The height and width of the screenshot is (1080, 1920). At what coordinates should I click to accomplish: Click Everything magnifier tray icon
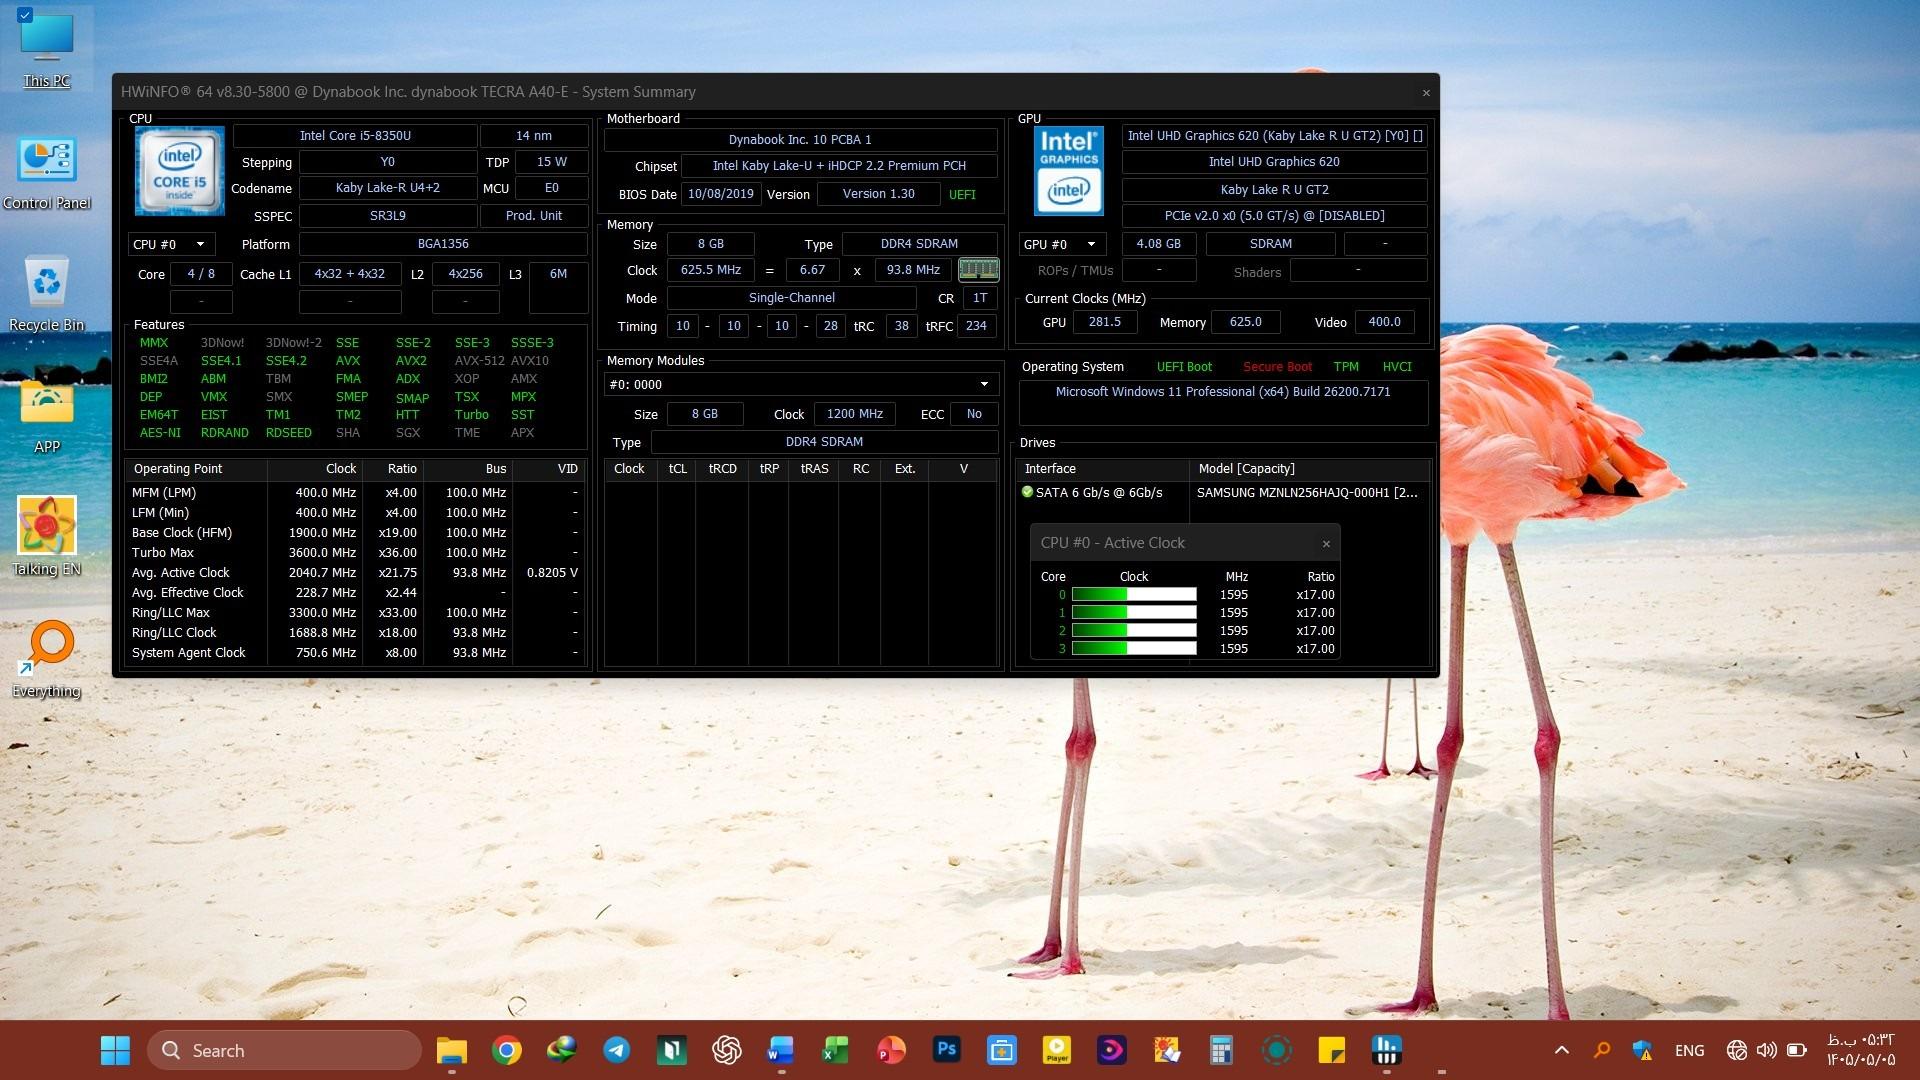(x=1602, y=1050)
